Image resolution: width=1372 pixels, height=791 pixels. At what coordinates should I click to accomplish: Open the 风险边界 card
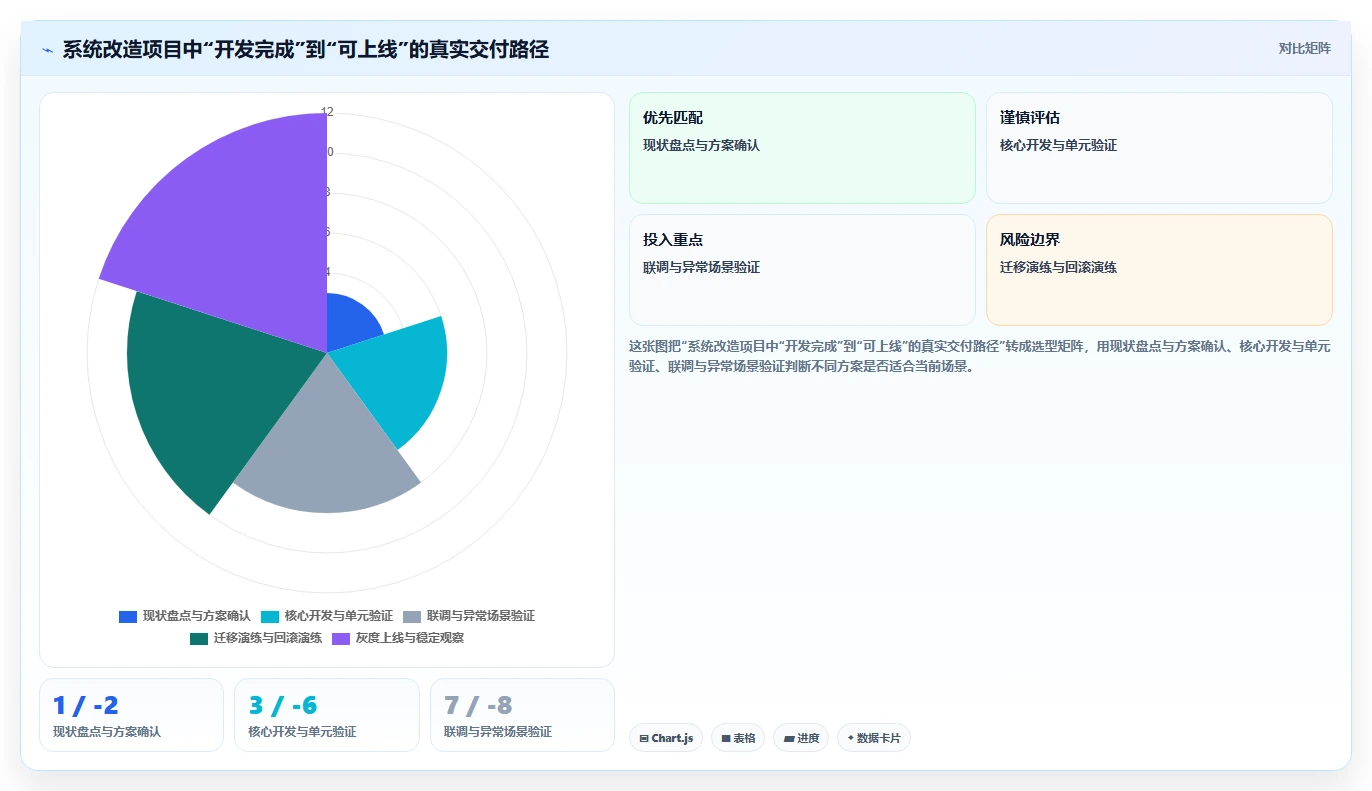[x=1159, y=270]
